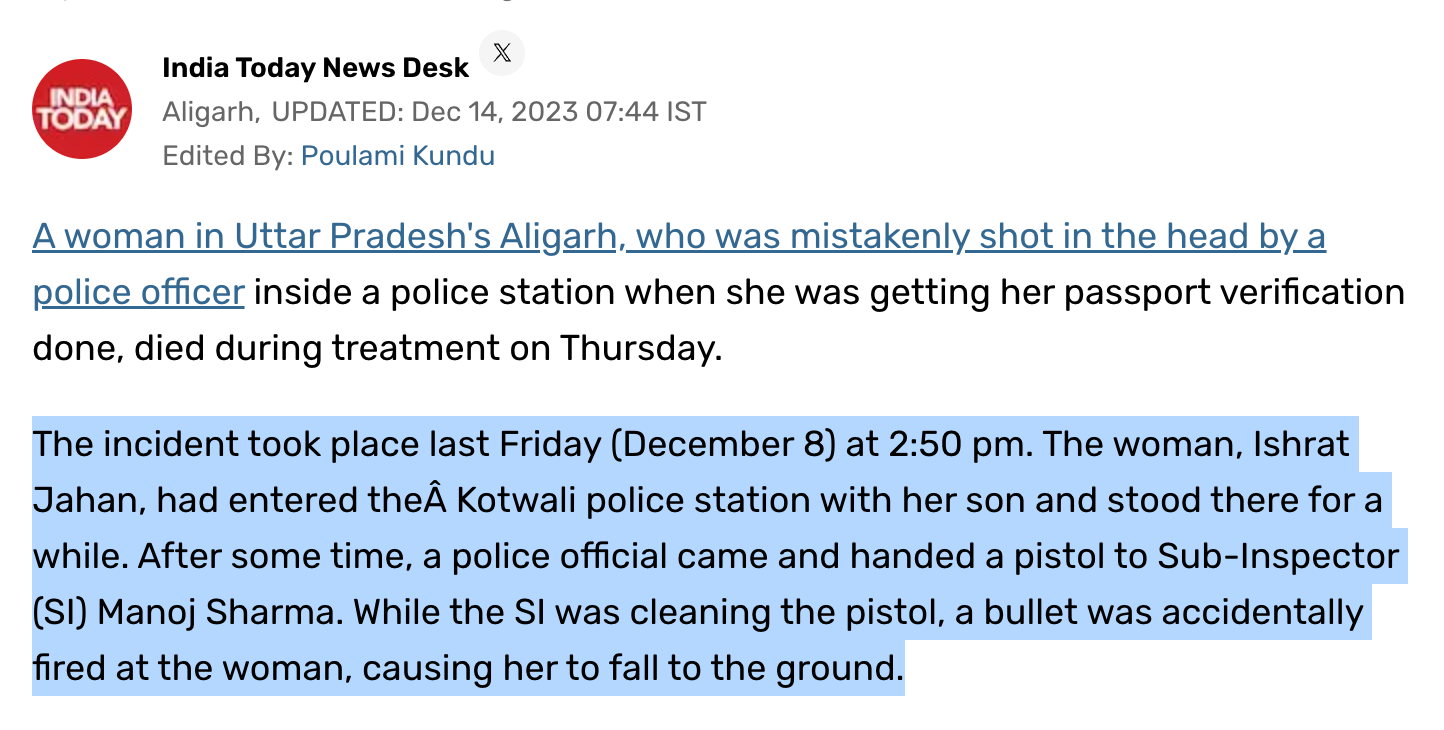Open editor Poulami Kundu's profile link
Screen dimensions: 1444x730
398,156
